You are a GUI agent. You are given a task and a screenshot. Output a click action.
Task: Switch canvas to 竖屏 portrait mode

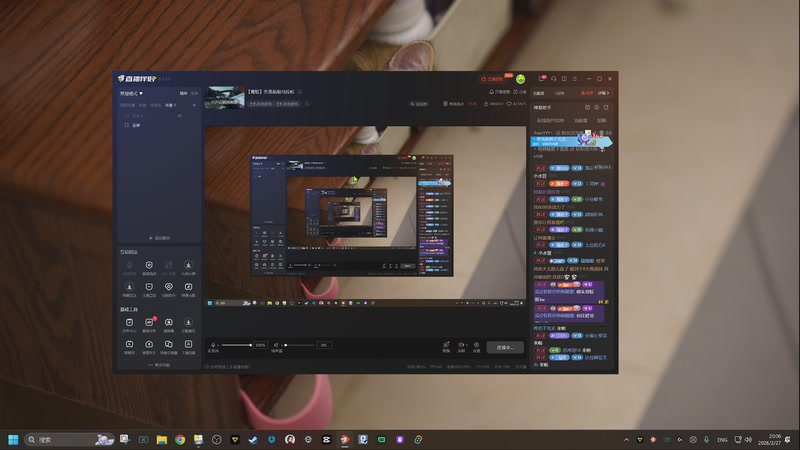[194, 93]
